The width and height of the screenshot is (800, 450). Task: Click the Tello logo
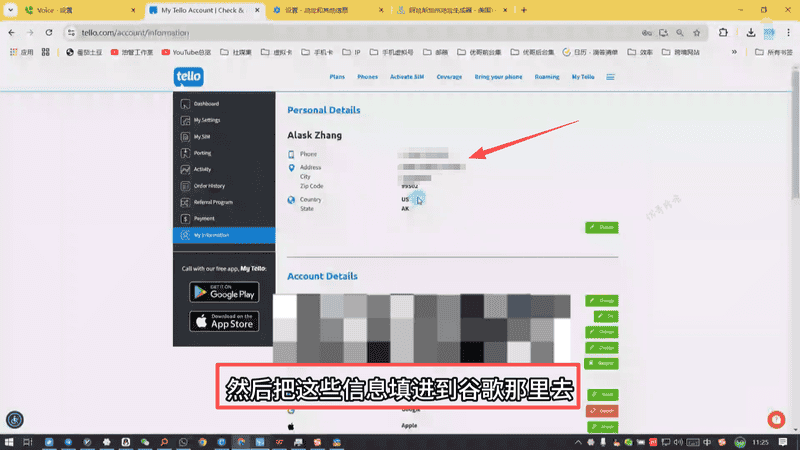click(x=188, y=77)
